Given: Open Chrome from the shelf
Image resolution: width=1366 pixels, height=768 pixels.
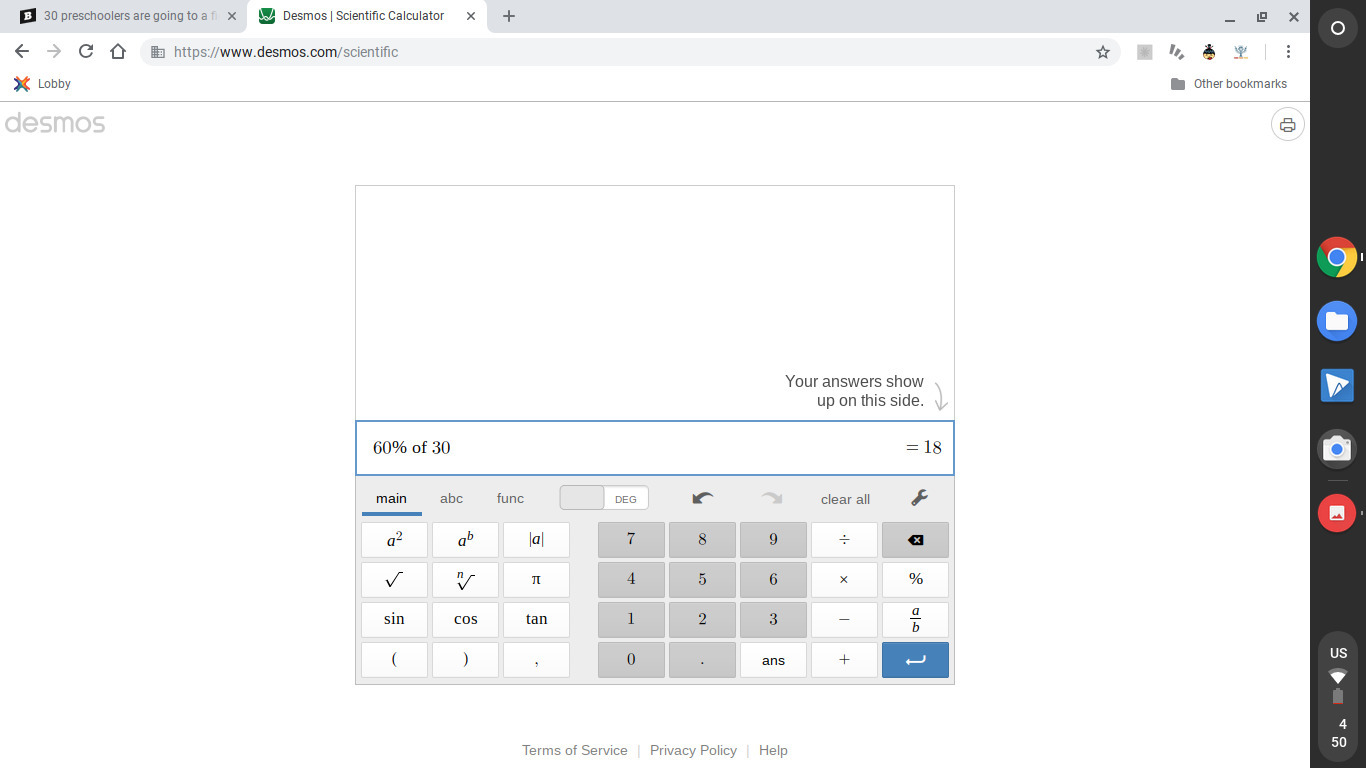Looking at the screenshot, I should click(1337, 257).
